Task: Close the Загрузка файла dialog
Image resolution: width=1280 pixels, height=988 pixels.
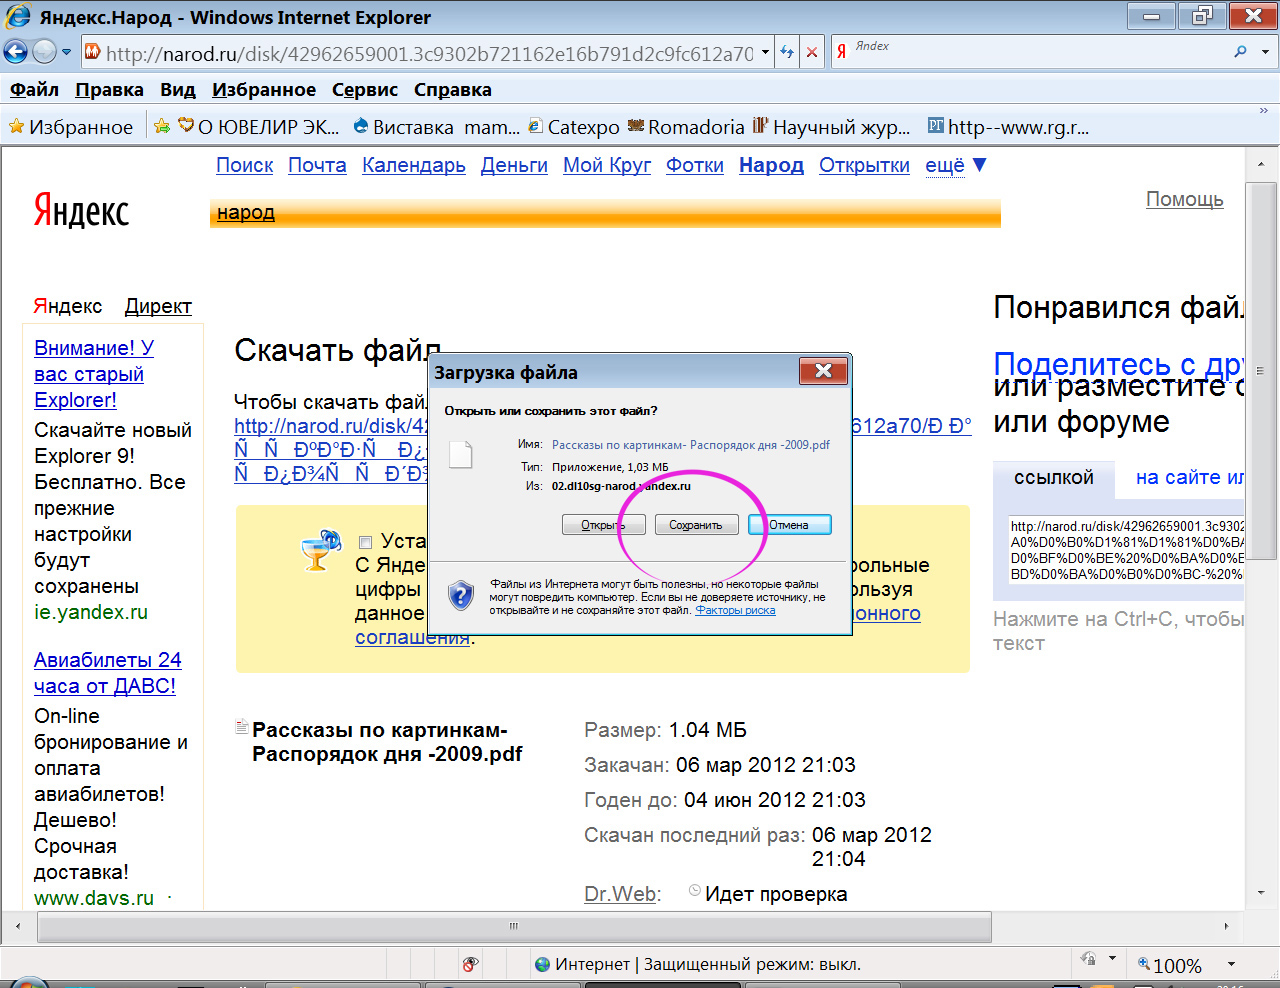Action: (x=823, y=371)
